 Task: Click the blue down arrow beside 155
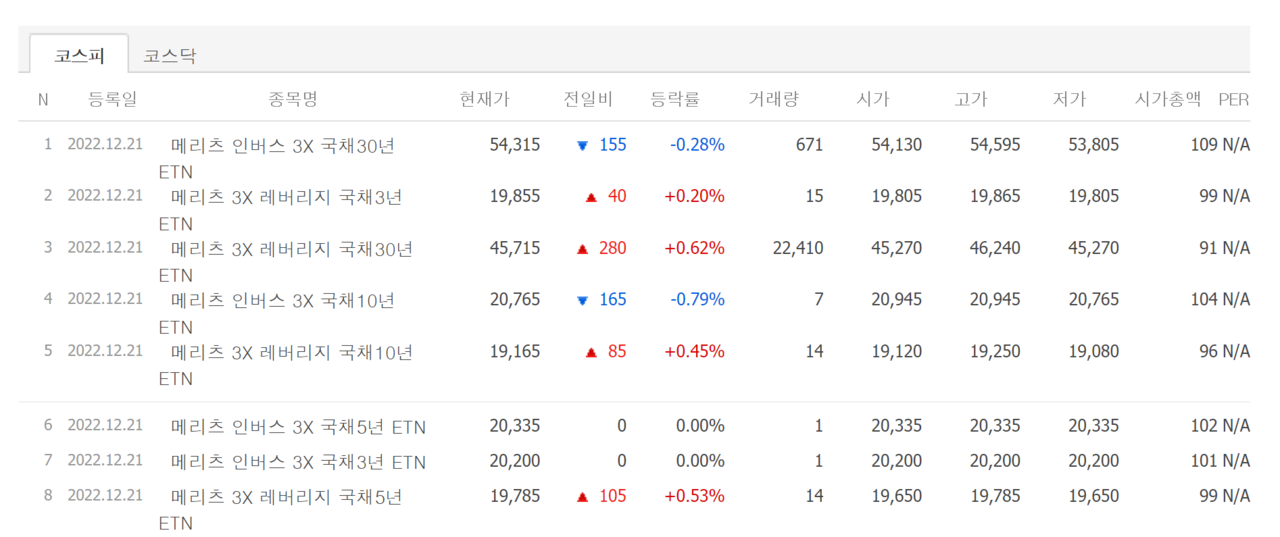click(x=583, y=146)
